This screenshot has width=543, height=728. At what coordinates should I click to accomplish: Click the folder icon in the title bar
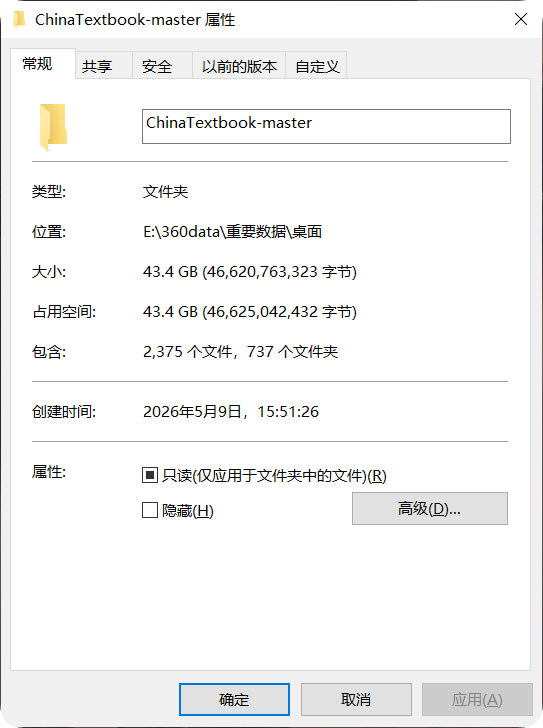coord(19,20)
